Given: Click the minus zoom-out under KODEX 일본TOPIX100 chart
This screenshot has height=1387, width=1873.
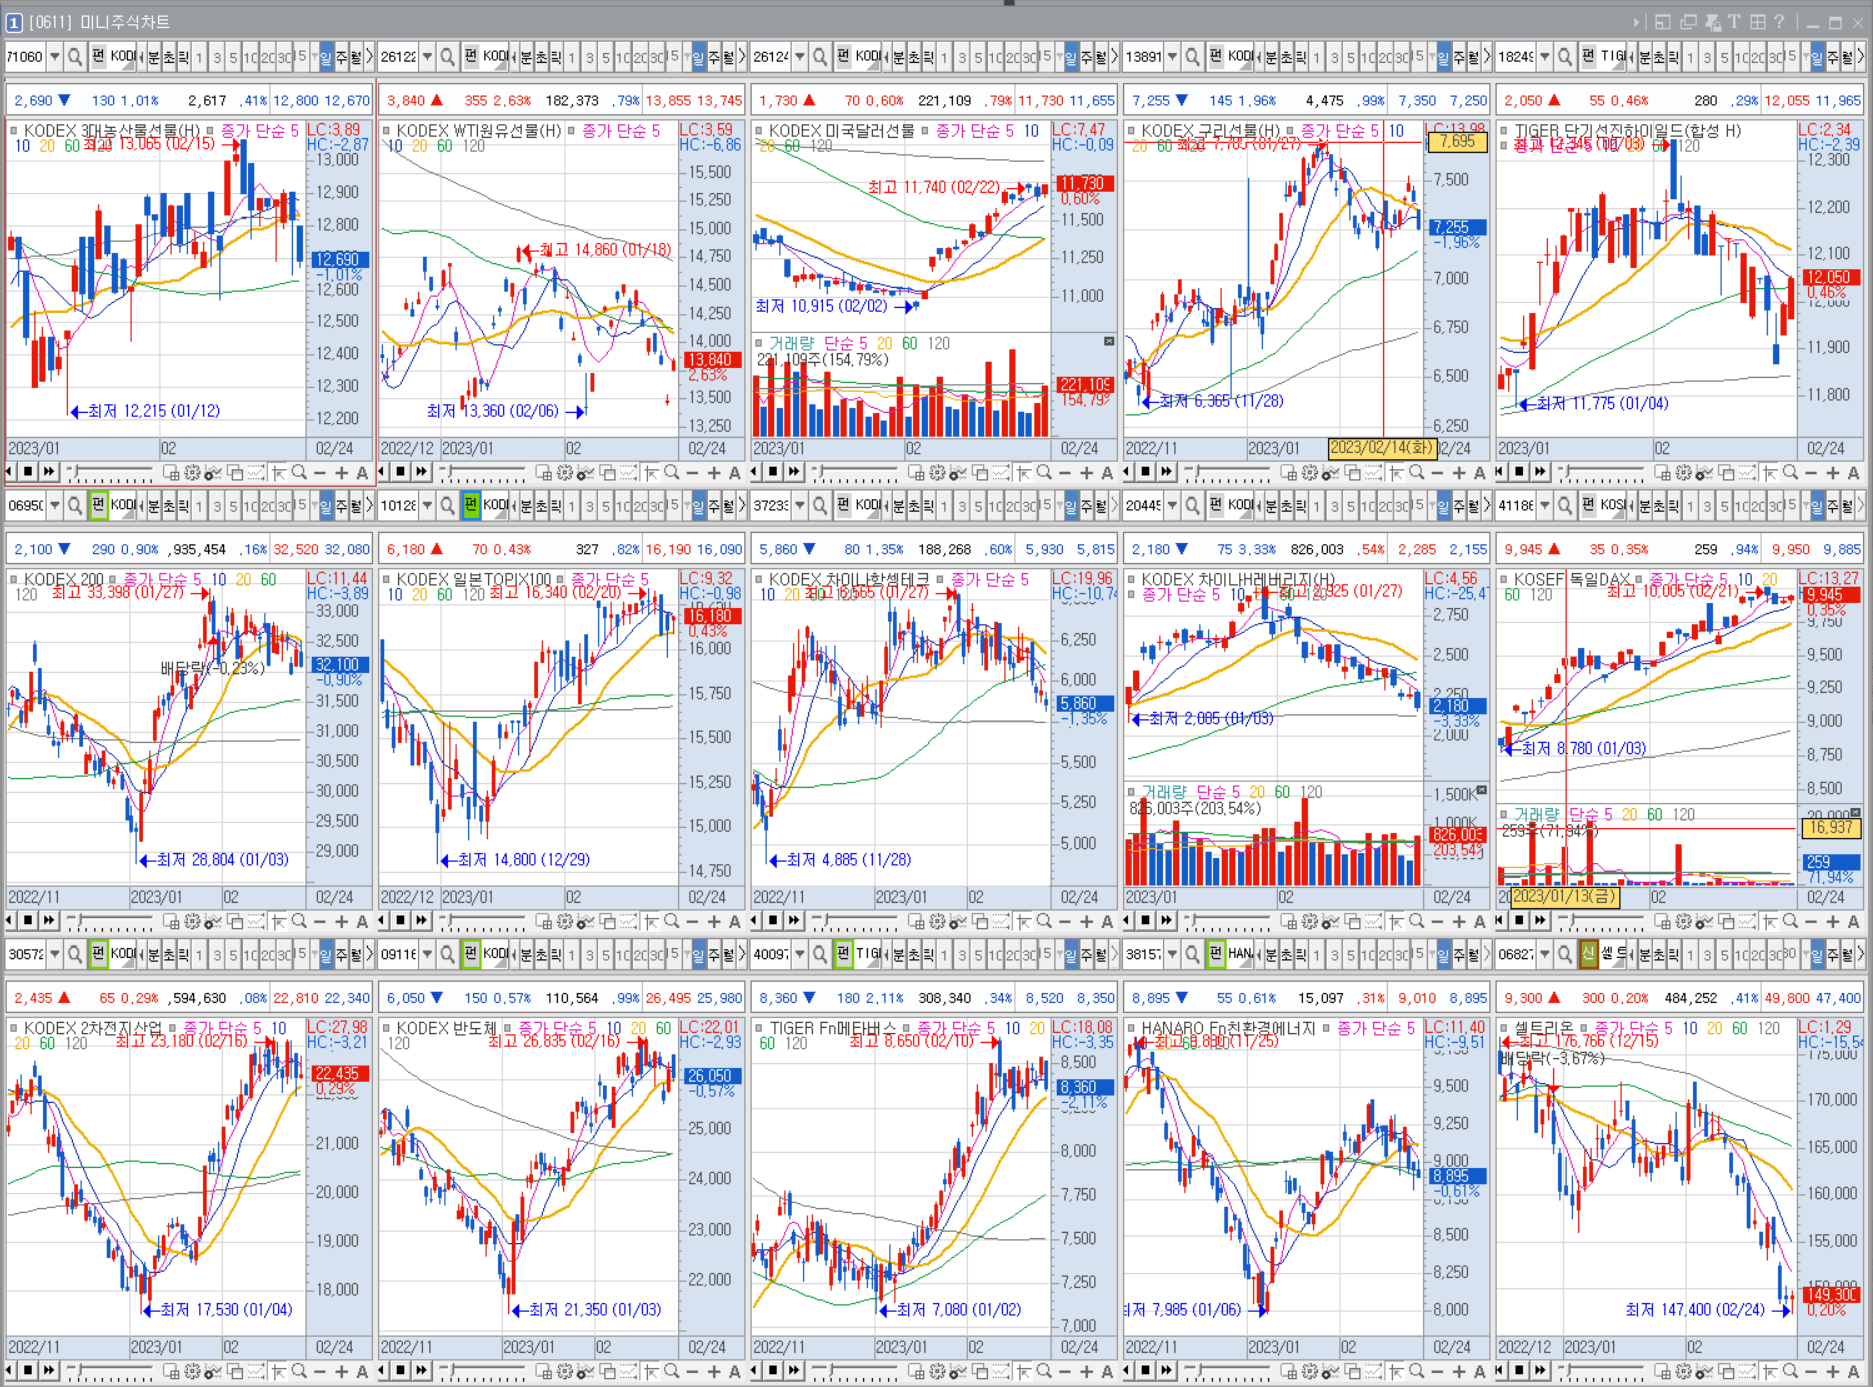Looking at the screenshot, I should click(x=693, y=921).
